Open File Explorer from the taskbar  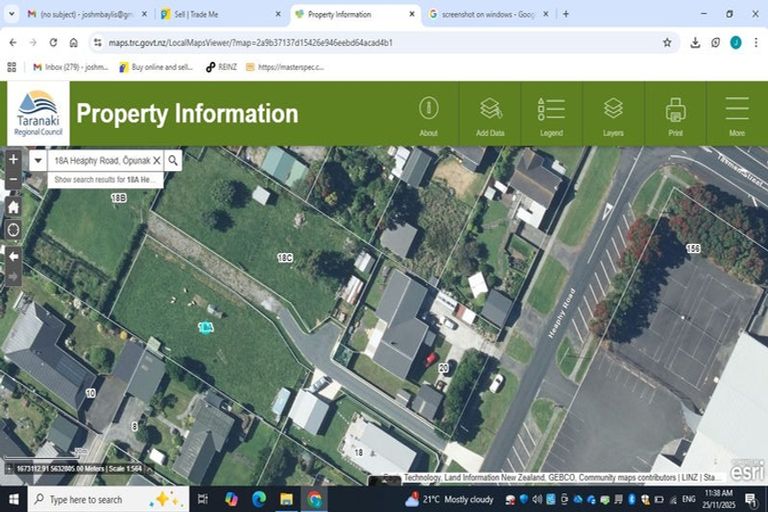pyautogui.click(x=287, y=499)
